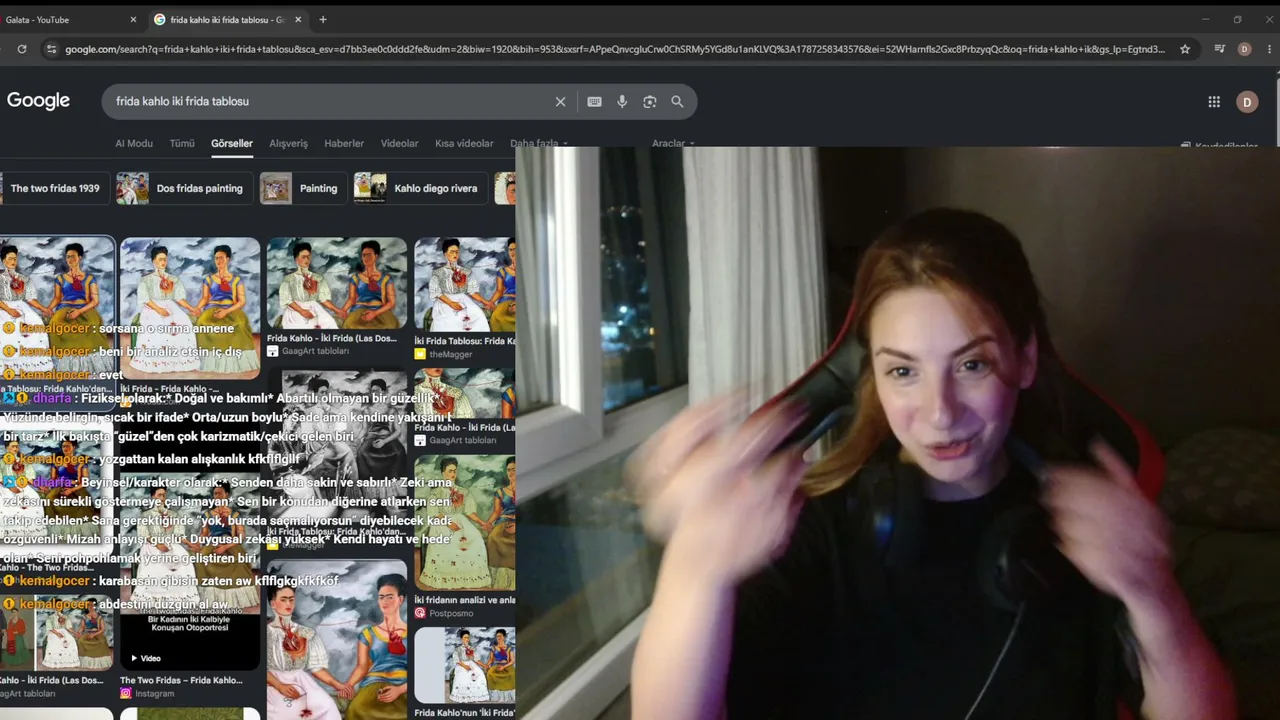This screenshot has width=1280, height=720.
Task: Filter by The two fridas 1939 chip
Action: [x=52, y=188]
